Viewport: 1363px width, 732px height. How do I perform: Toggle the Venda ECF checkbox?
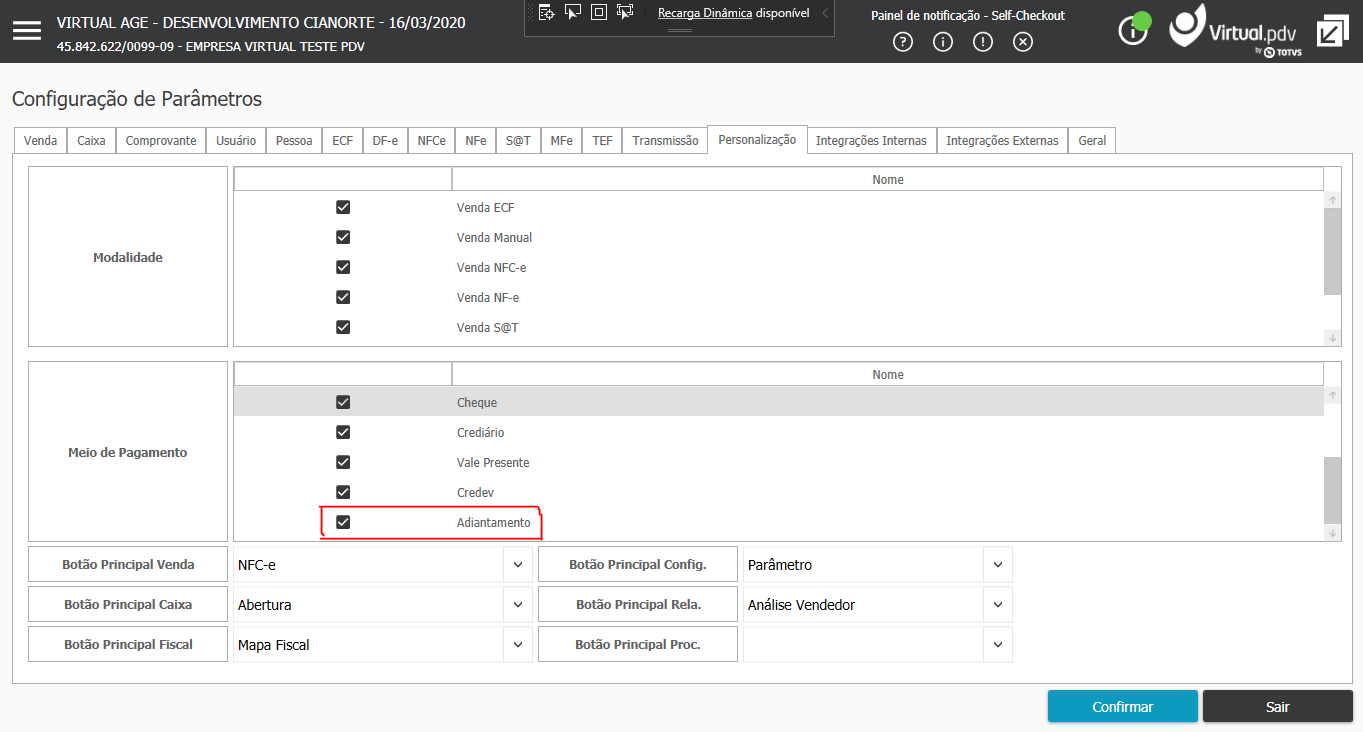[x=343, y=207]
